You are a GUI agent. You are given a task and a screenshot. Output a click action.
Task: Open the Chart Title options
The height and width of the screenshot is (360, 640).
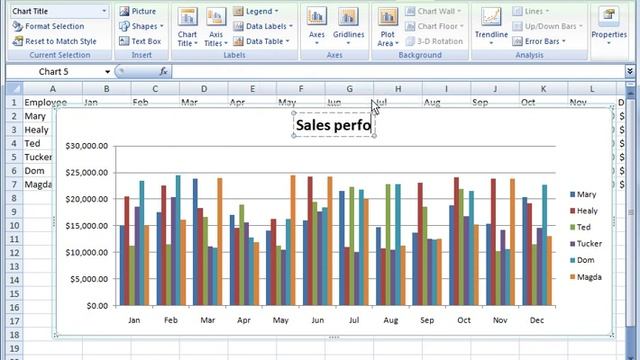pos(188,27)
